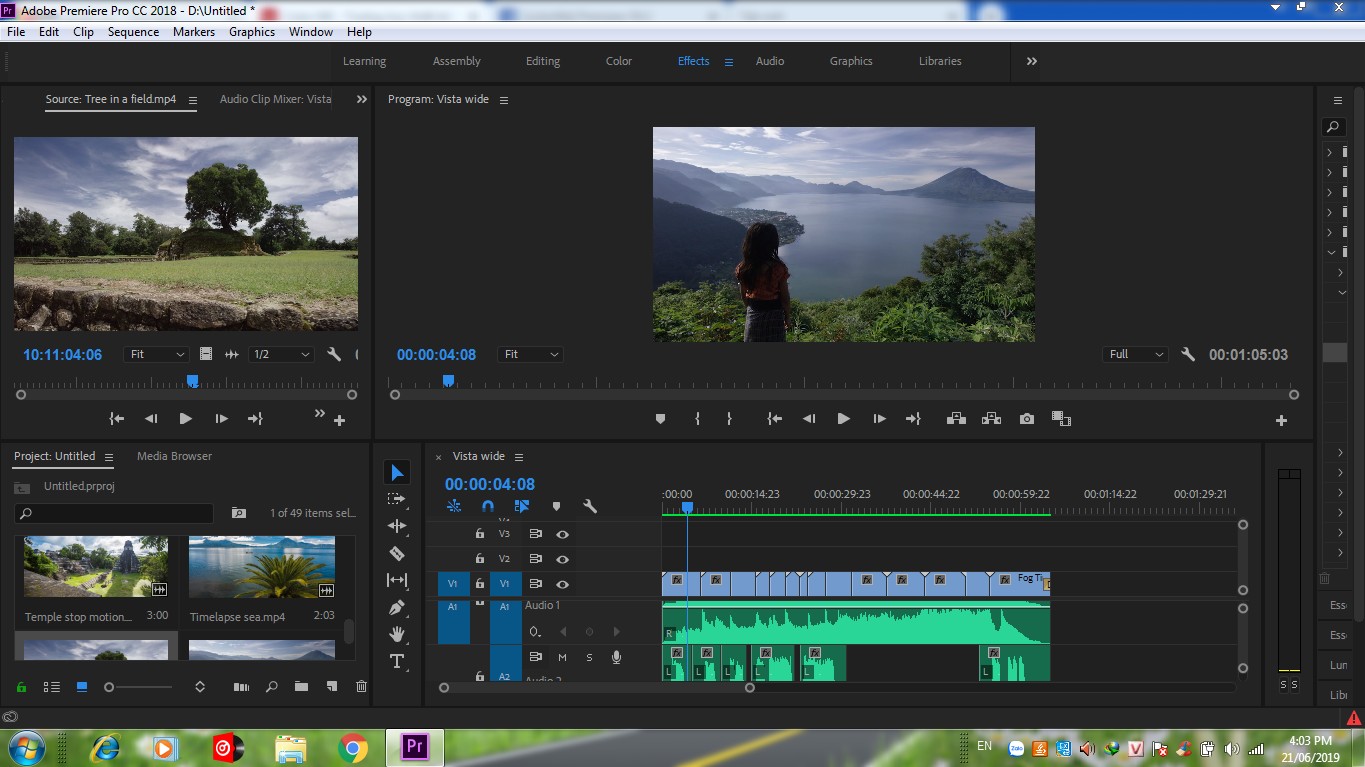Viewport: 1365px width, 767px height.
Task: Switch to the Color workspace
Action: point(619,61)
